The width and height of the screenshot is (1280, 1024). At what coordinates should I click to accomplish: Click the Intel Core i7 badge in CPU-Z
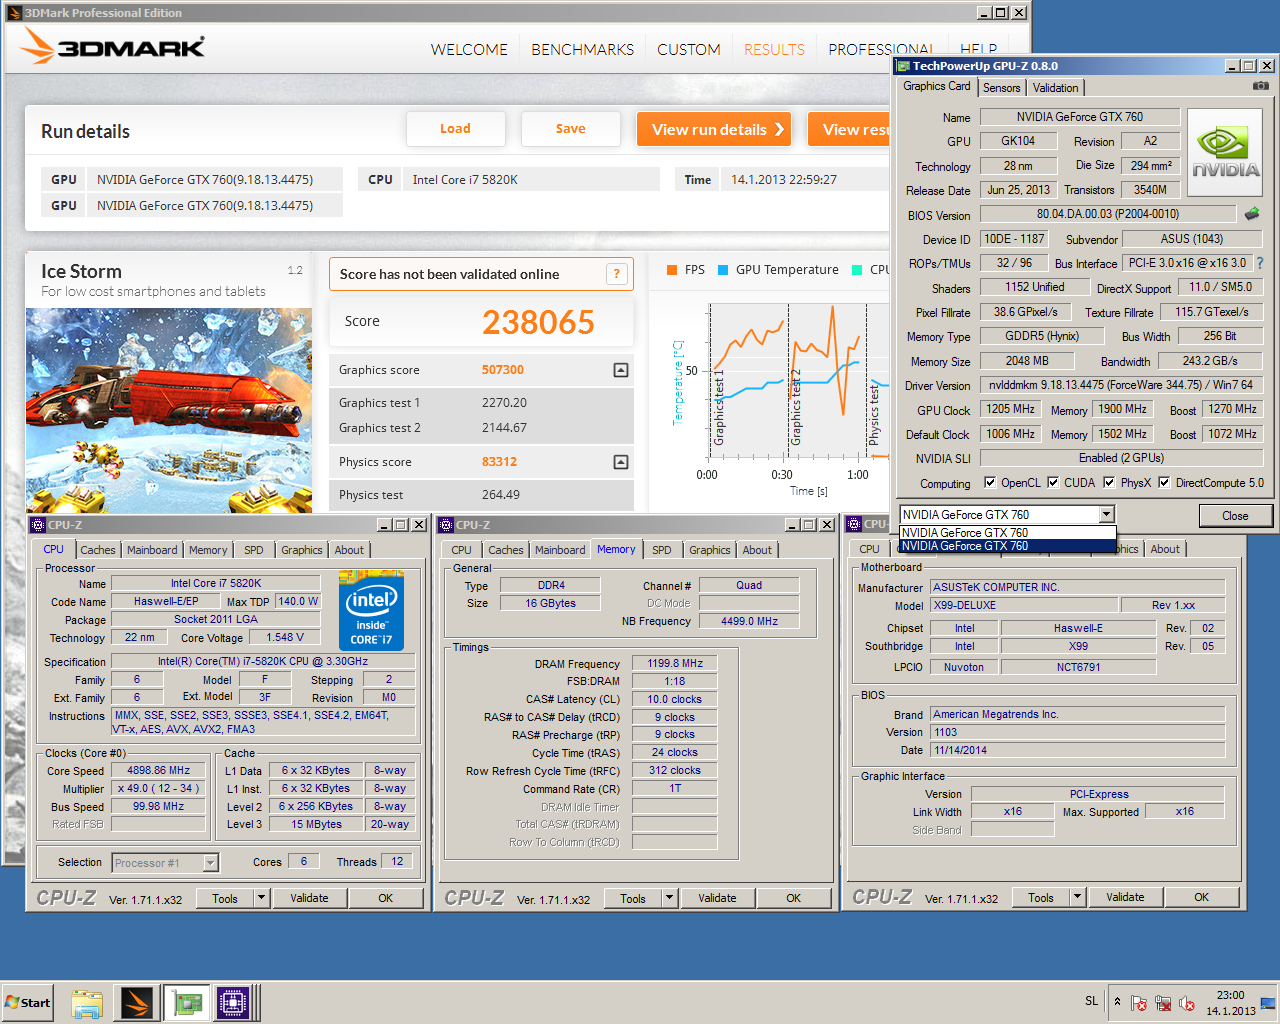tap(371, 609)
